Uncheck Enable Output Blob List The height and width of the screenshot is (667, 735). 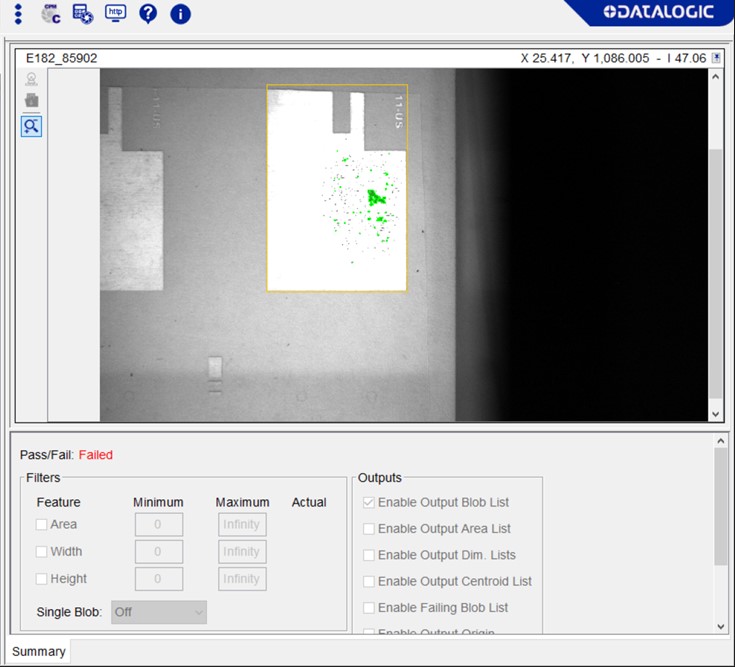click(x=369, y=502)
